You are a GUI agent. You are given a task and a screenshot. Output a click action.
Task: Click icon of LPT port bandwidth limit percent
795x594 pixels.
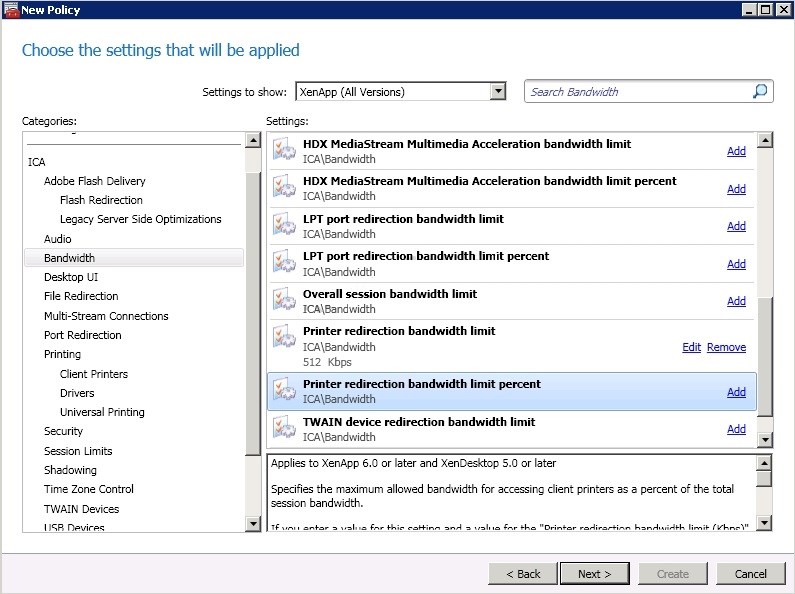(284, 263)
